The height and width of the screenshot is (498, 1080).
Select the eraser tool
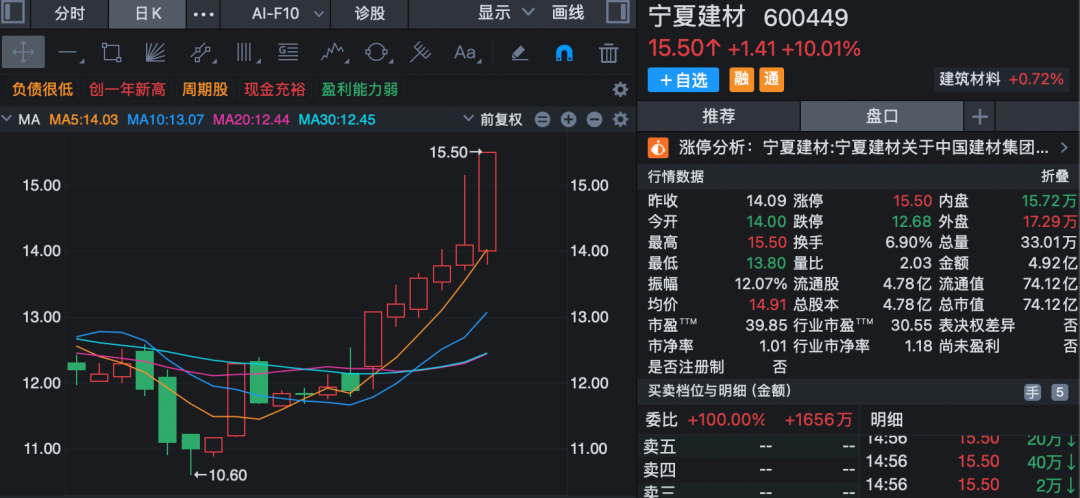(519, 52)
